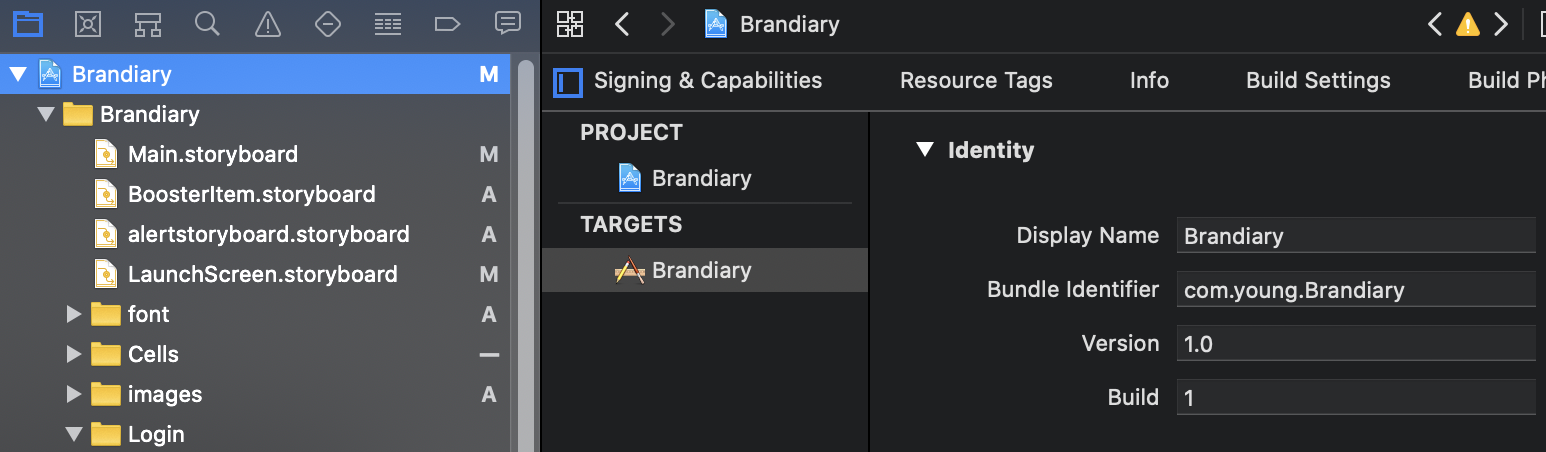Click the yellow warning issue indicator
This screenshot has width=1546, height=452.
pyautogui.click(x=1467, y=24)
